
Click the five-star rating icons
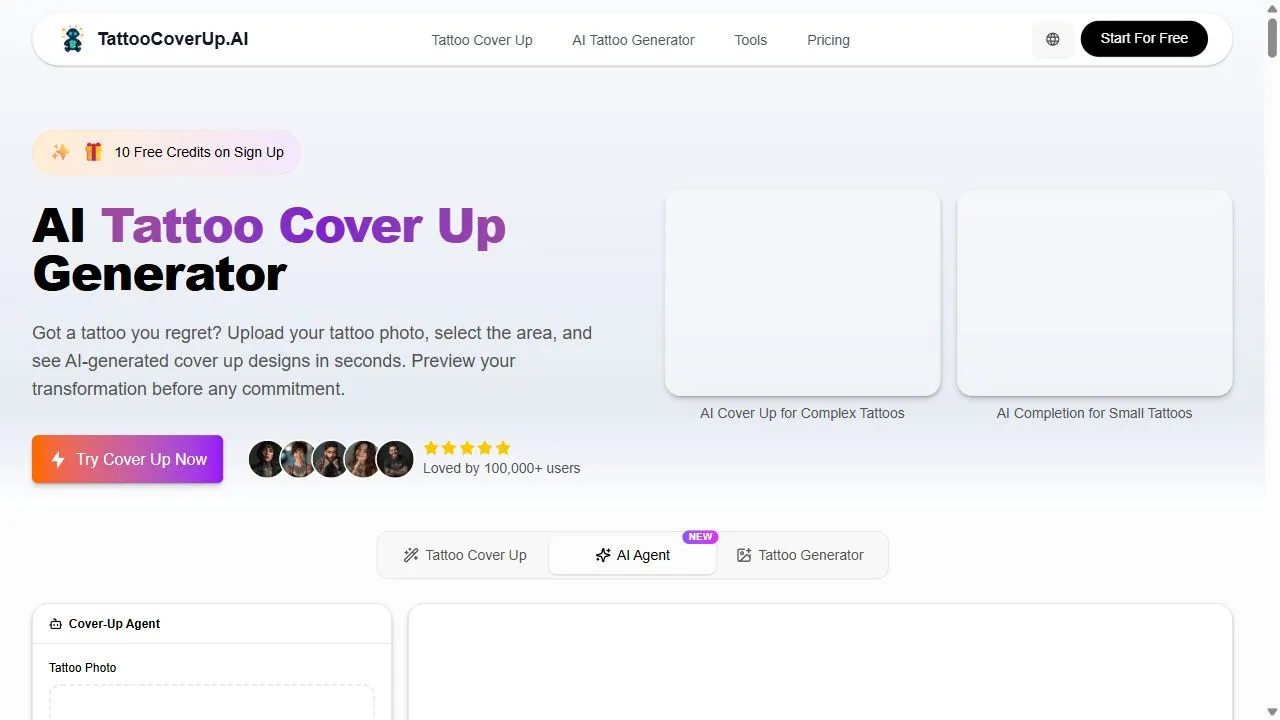[467, 448]
